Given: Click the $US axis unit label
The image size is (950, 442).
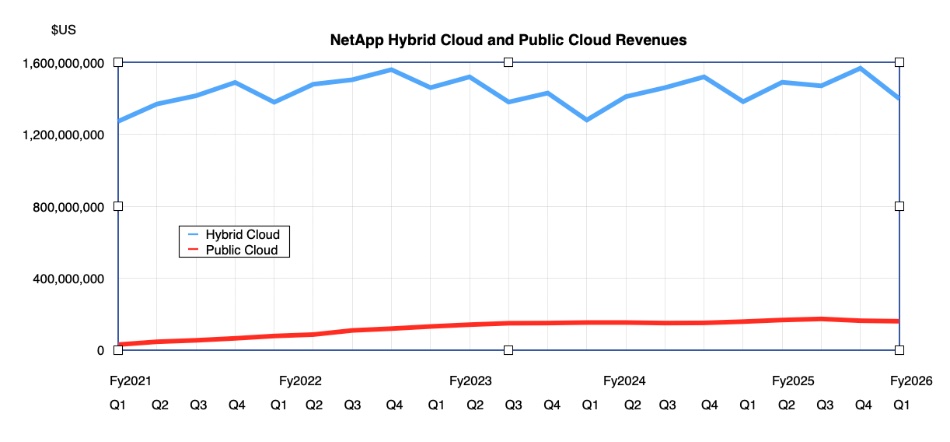Looking at the screenshot, I should coord(64,30).
